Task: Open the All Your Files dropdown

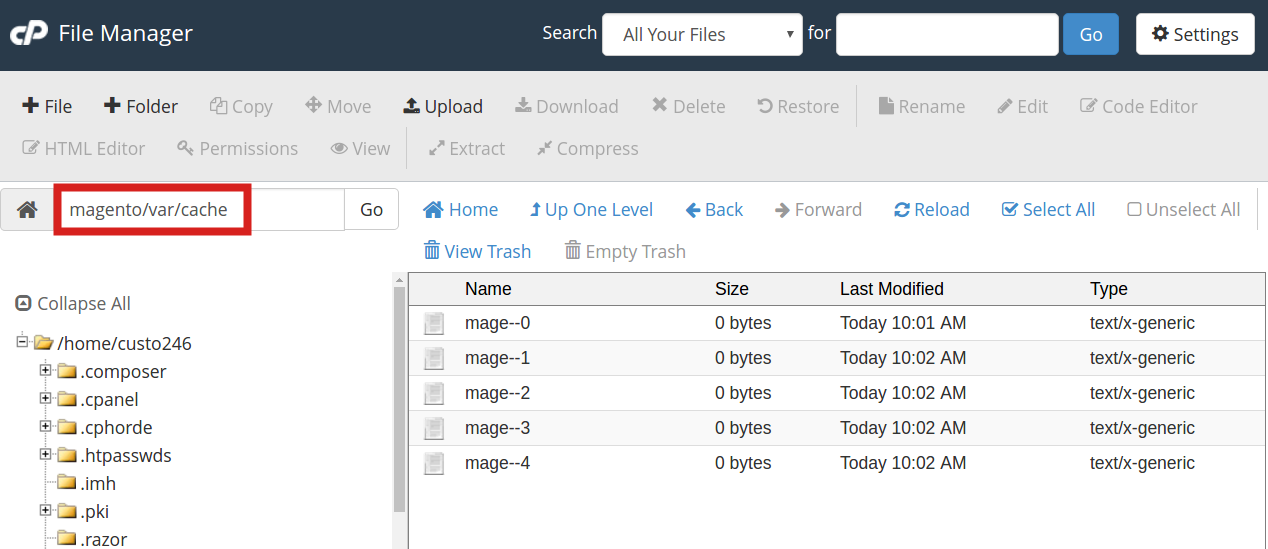Action: (x=702, y=34)
